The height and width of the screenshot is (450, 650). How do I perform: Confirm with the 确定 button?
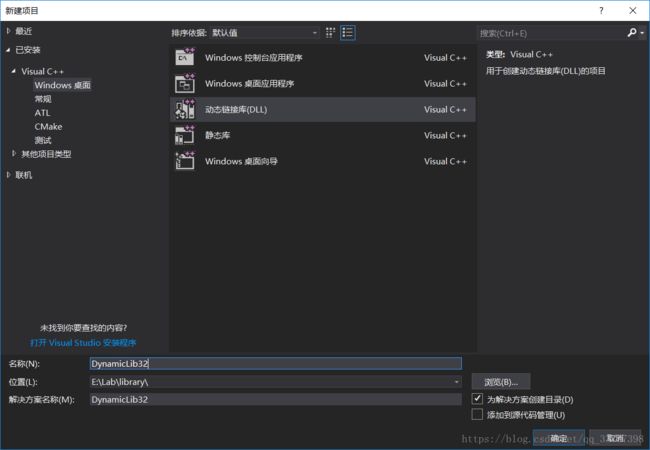click(558, 438)
